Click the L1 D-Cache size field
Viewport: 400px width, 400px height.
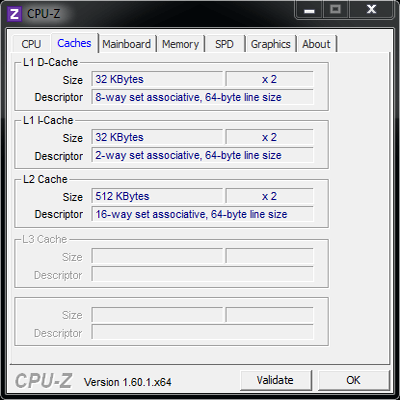(157, 79)
